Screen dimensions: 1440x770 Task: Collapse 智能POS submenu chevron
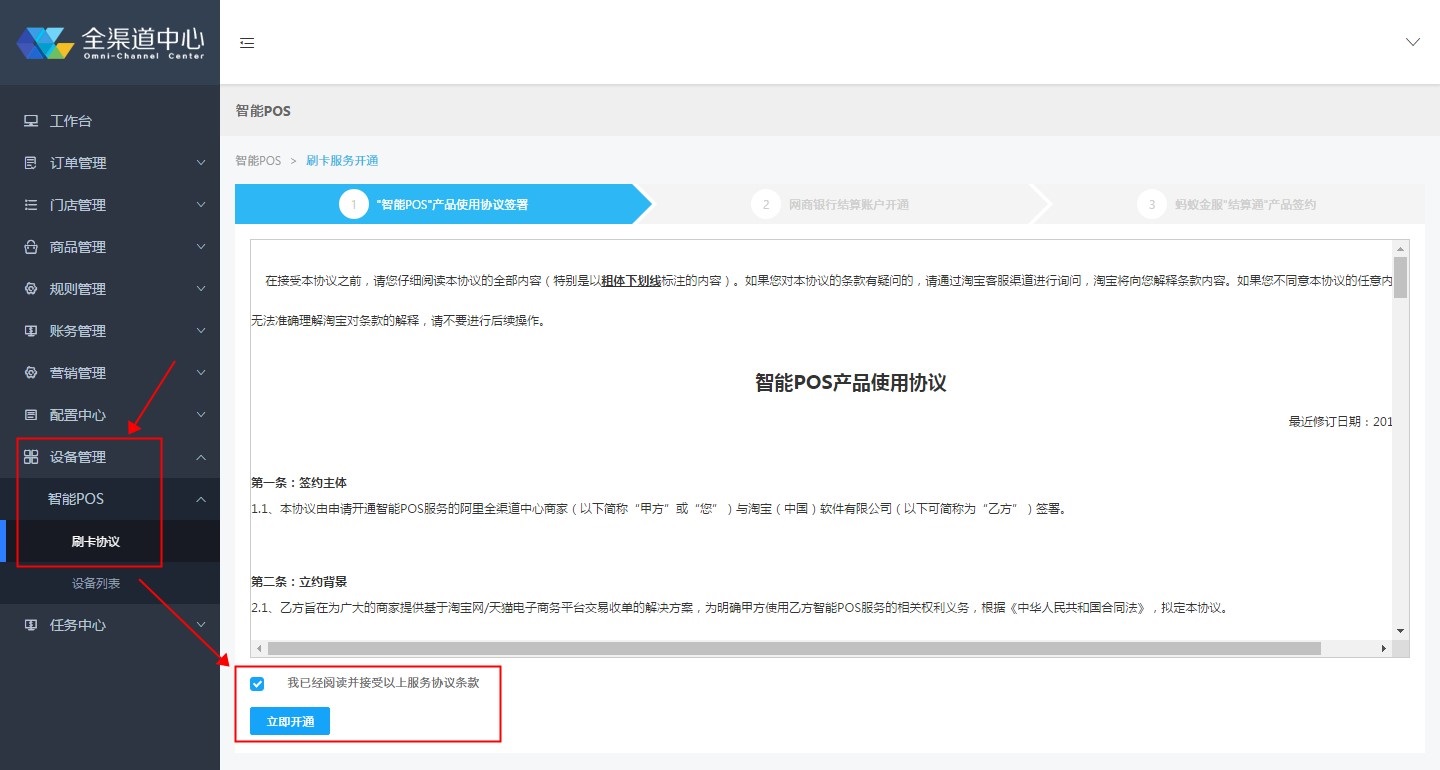point(201,499)
